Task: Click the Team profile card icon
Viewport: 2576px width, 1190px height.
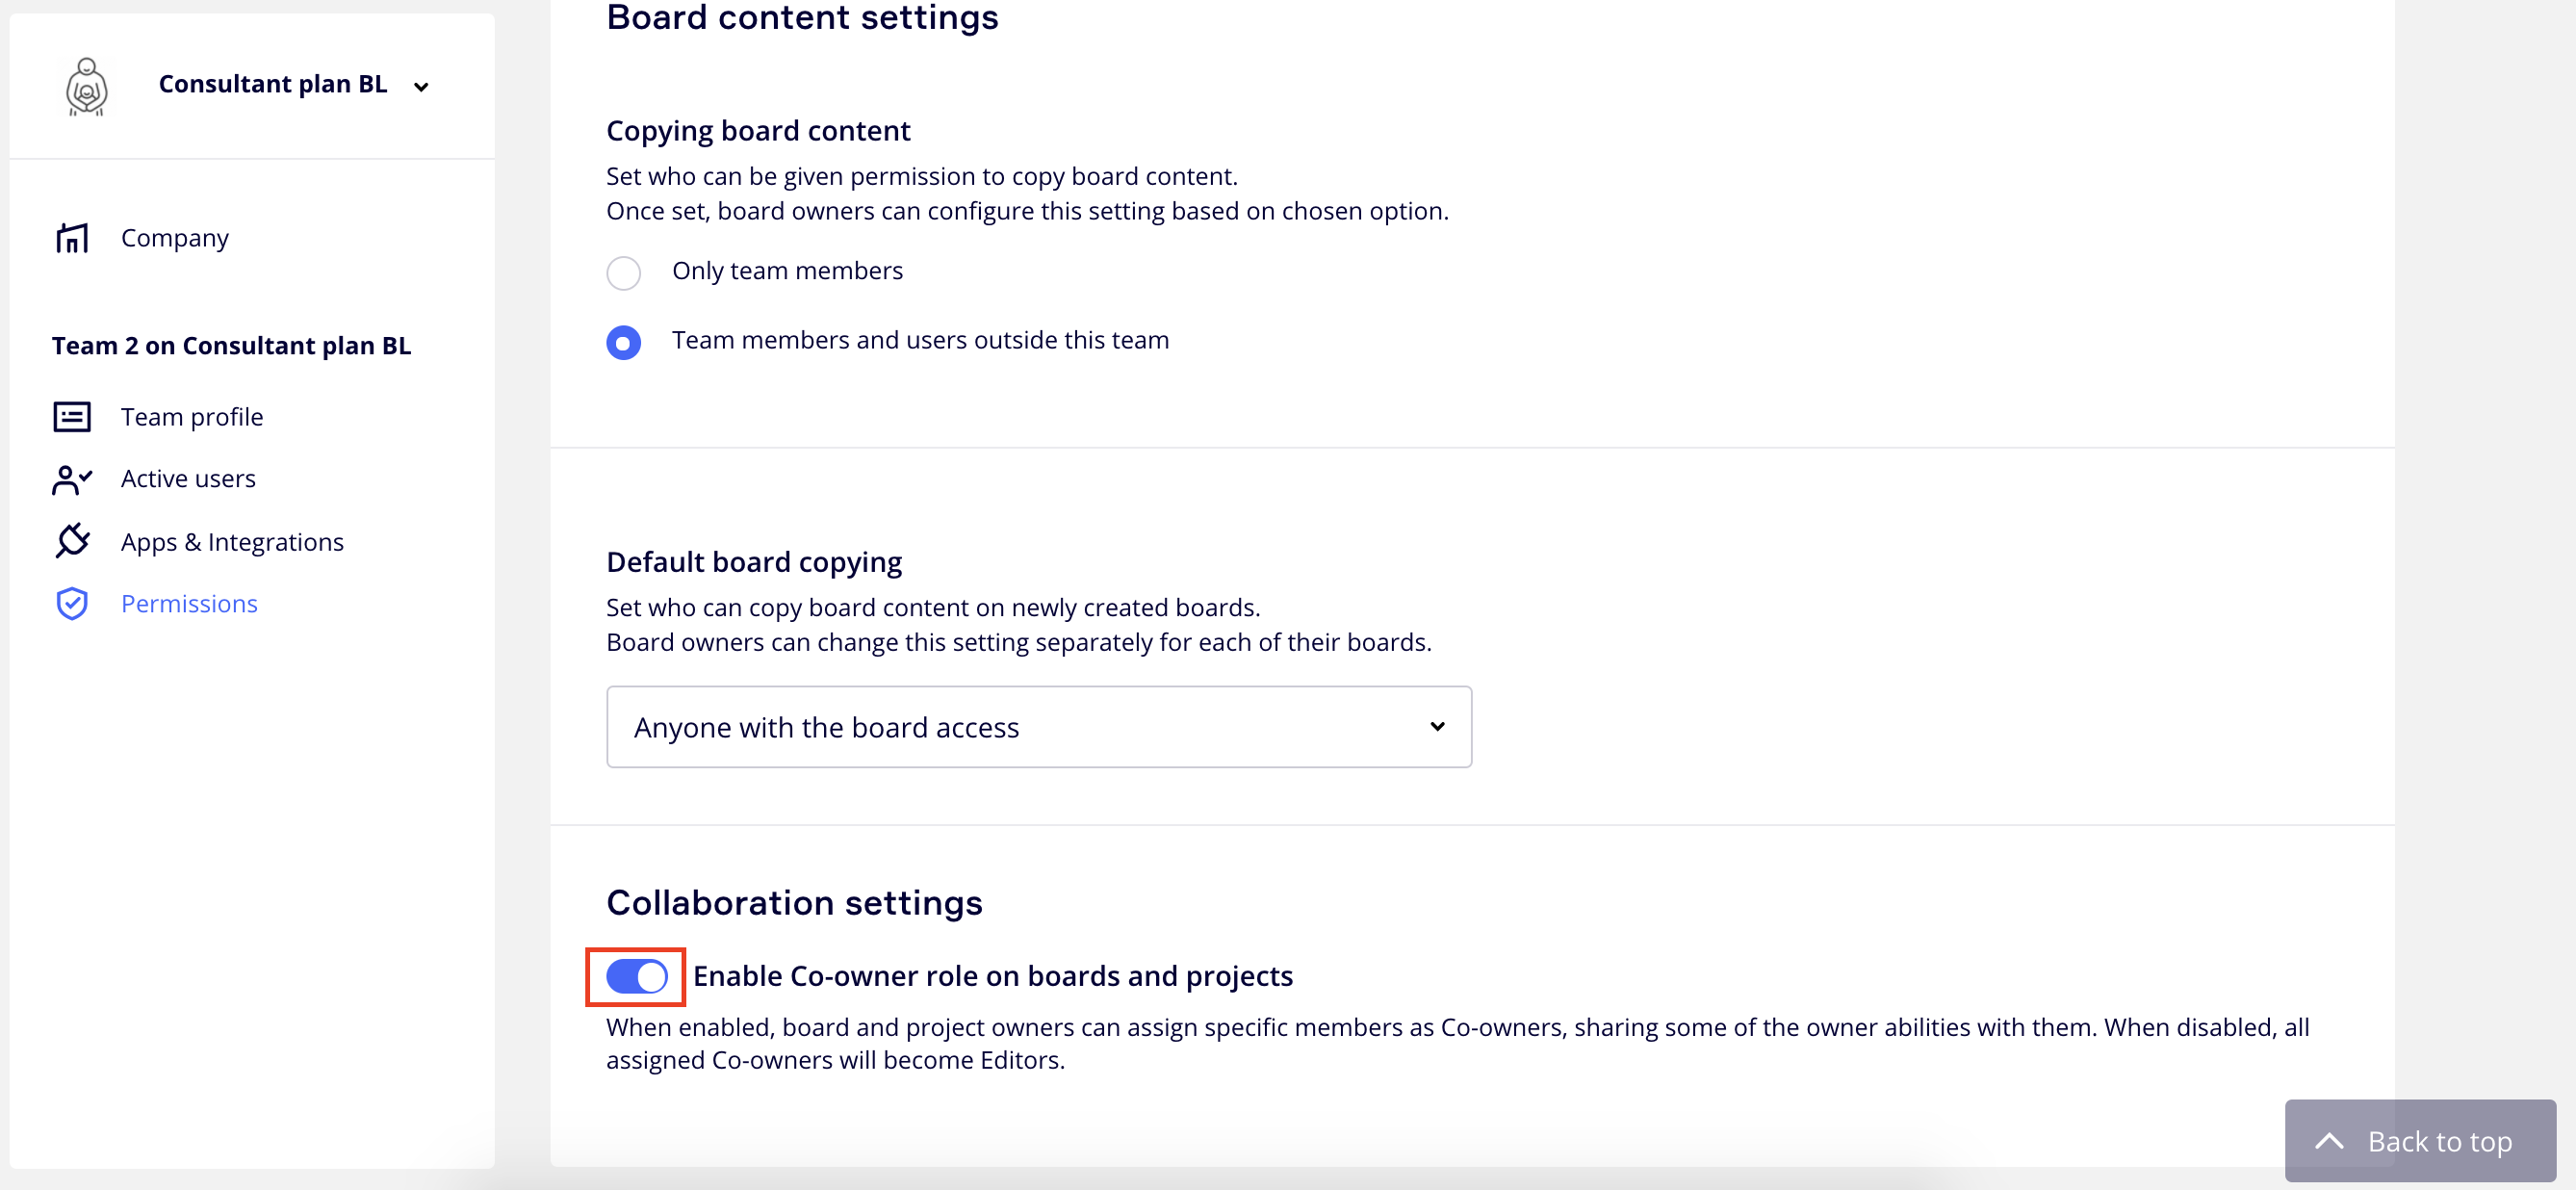Action: point(72,417)
